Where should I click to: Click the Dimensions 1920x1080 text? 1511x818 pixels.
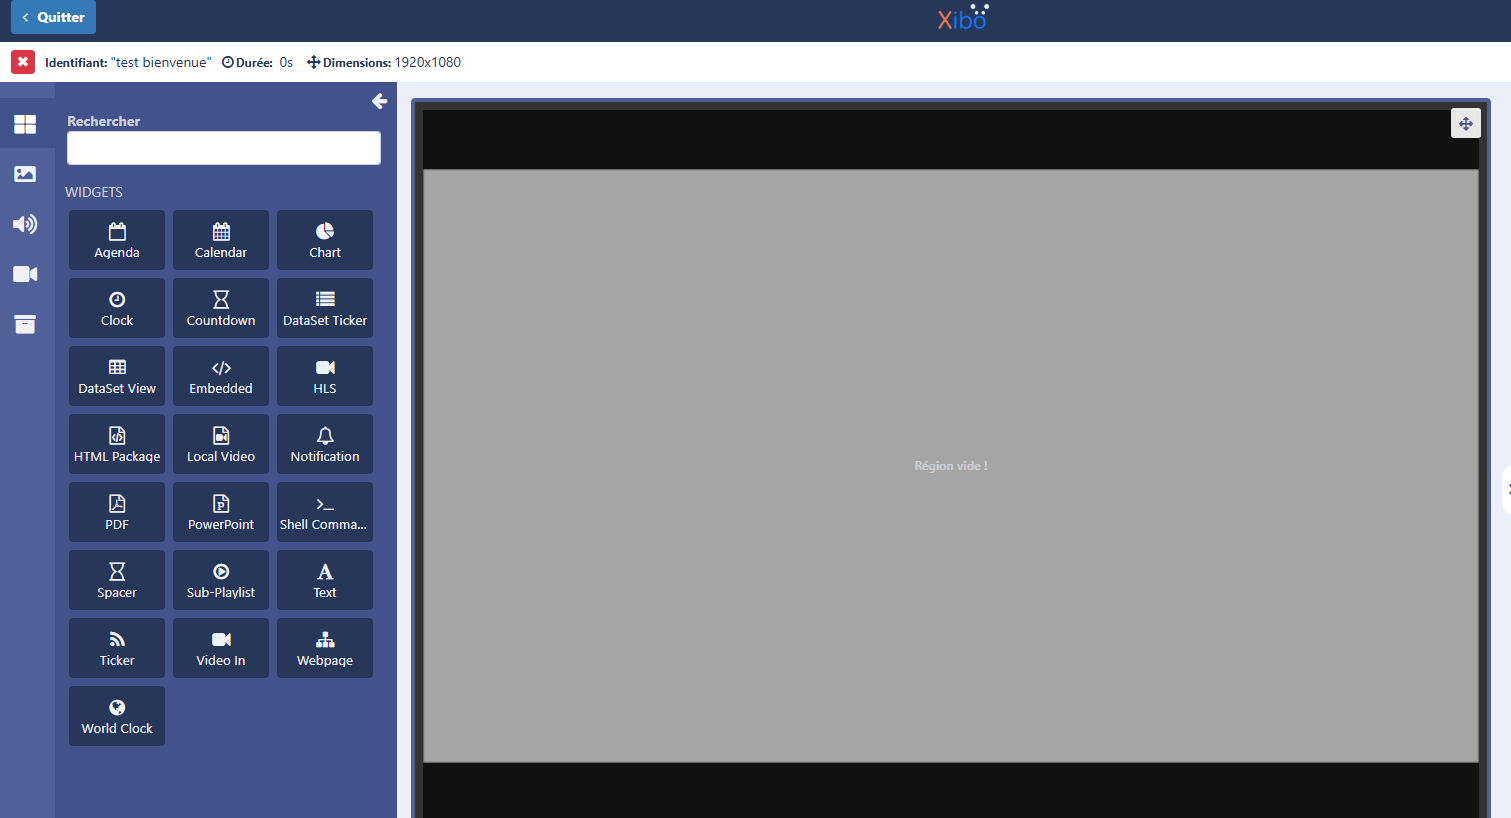[x=384, y=62]
